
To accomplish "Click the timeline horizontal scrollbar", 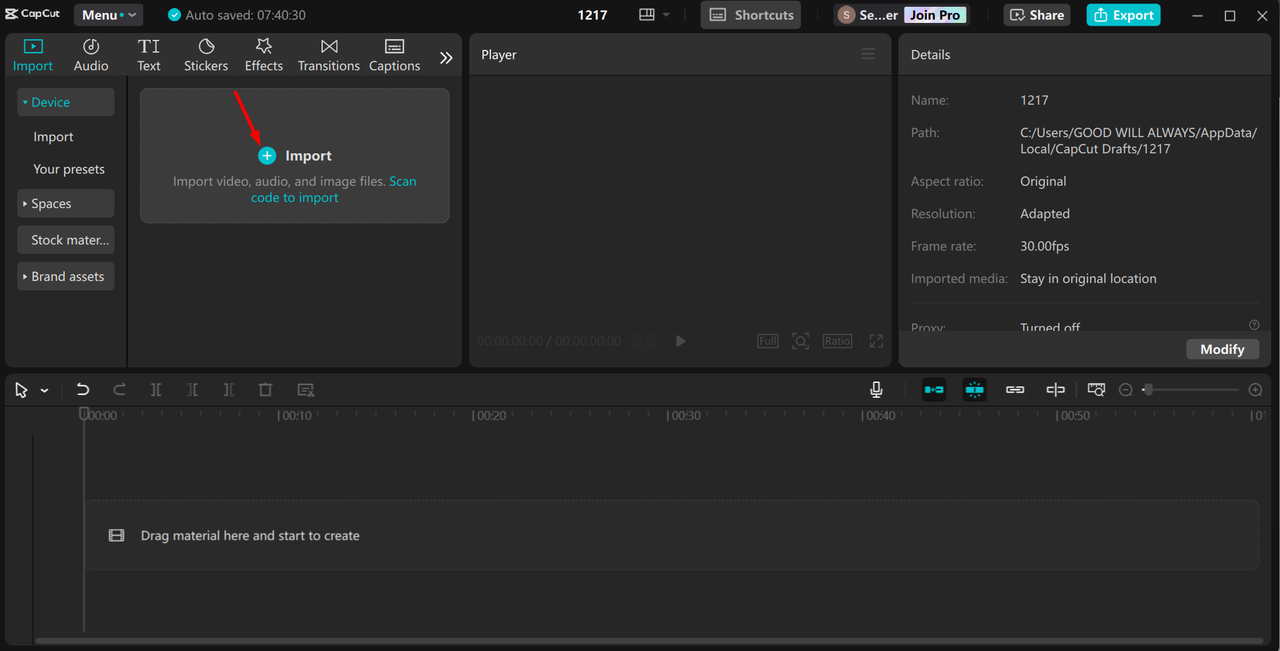I will [x=650, y=641].
